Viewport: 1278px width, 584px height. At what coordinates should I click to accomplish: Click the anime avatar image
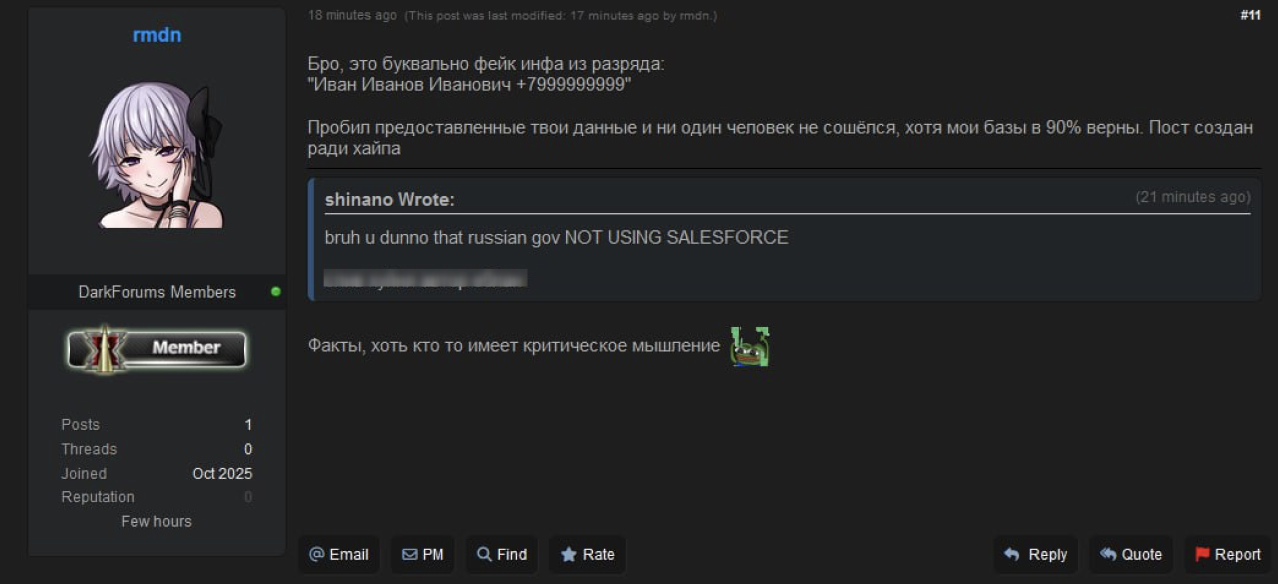pyautogui.click(x=157, y=155)
